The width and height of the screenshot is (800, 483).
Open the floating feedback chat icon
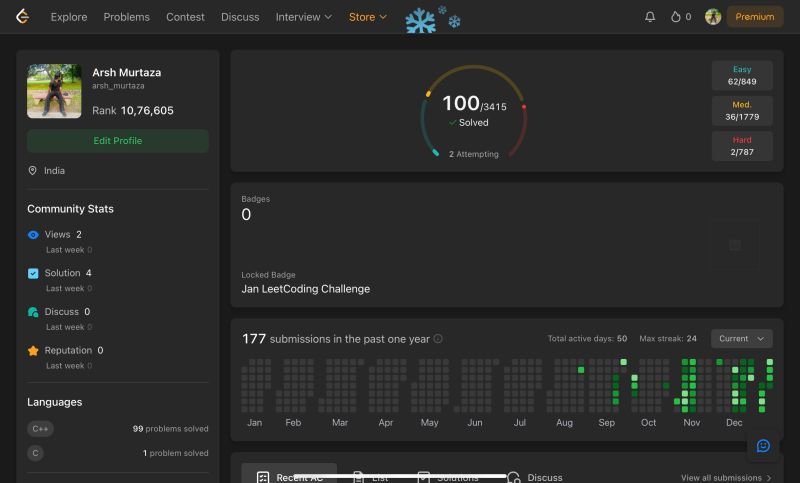pos(763,446)
